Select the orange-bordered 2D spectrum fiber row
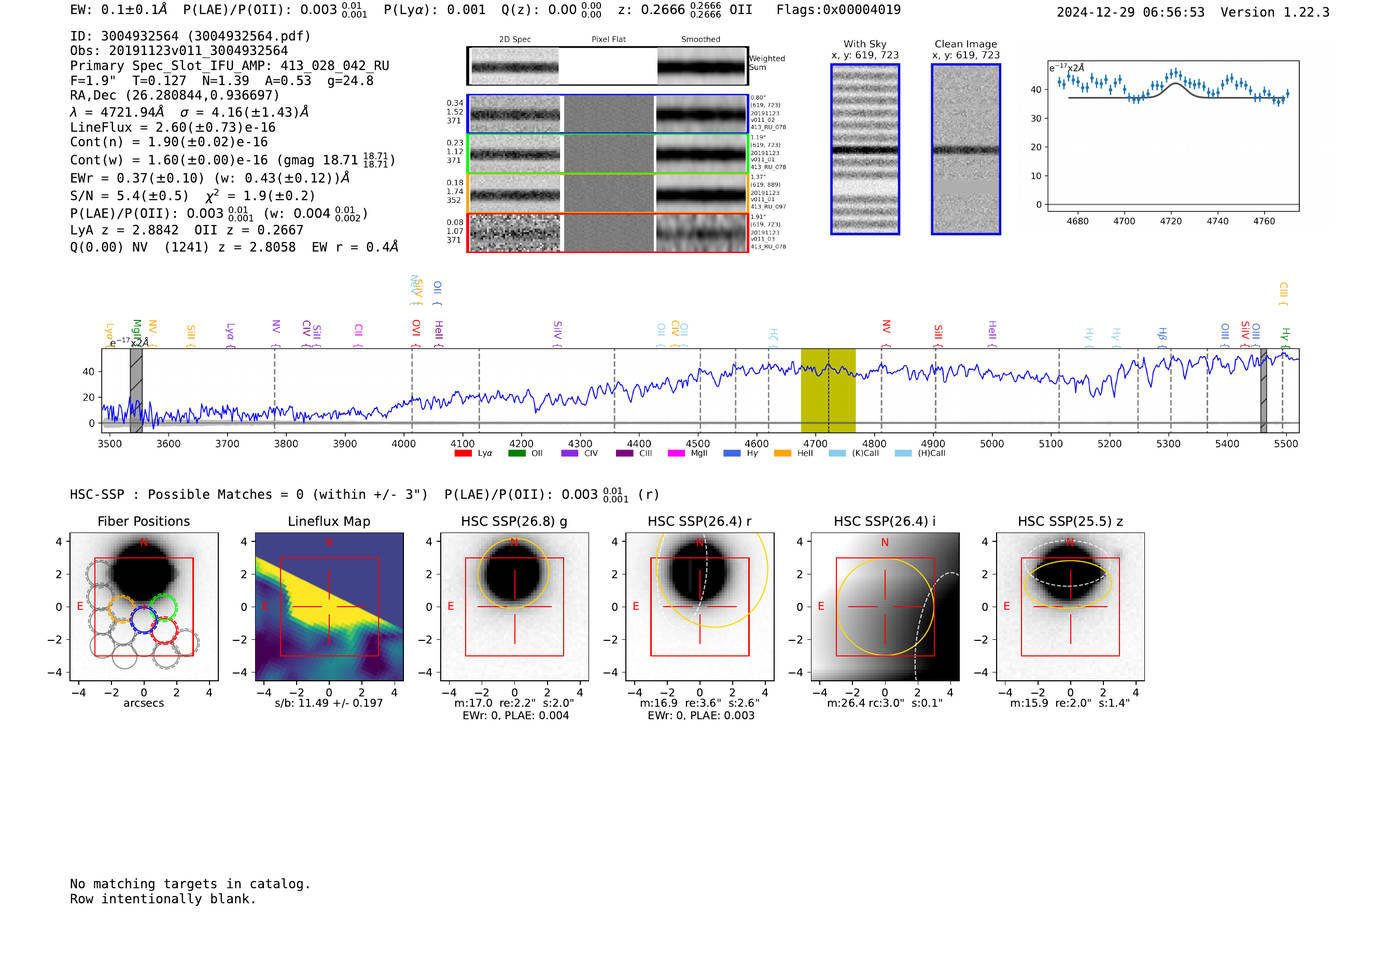1400x953 pixels. click(x=607, y=193)
